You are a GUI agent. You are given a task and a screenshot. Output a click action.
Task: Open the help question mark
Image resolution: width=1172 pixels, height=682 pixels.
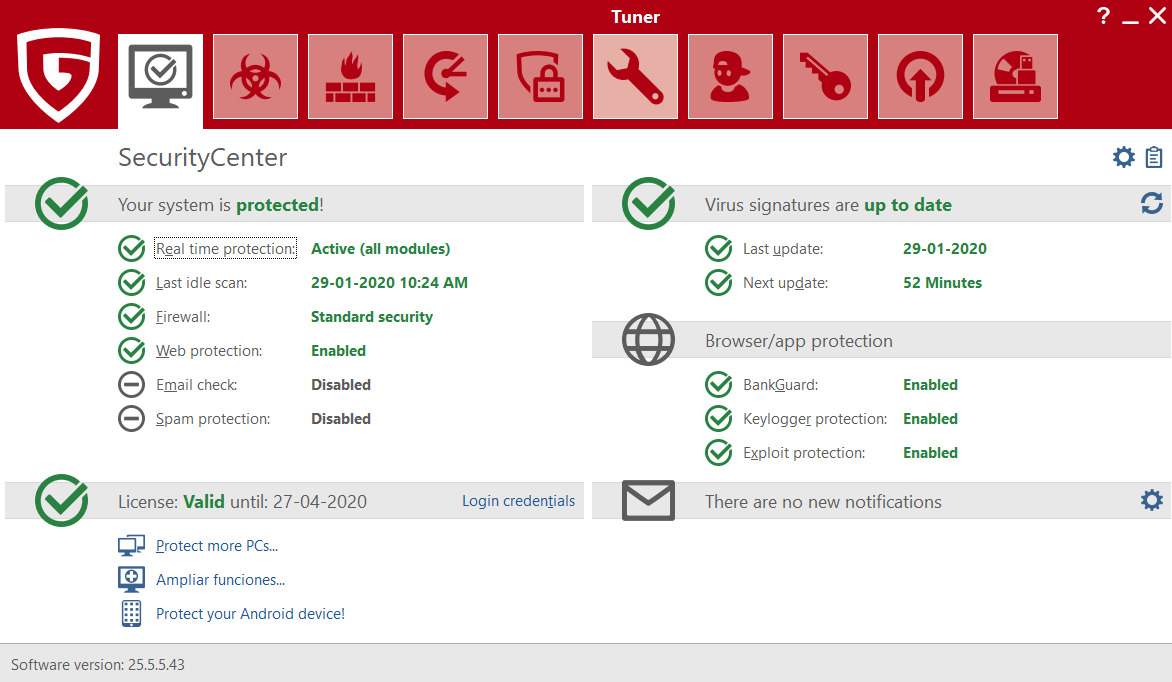pyautogui.click(x=1103, y=16)
